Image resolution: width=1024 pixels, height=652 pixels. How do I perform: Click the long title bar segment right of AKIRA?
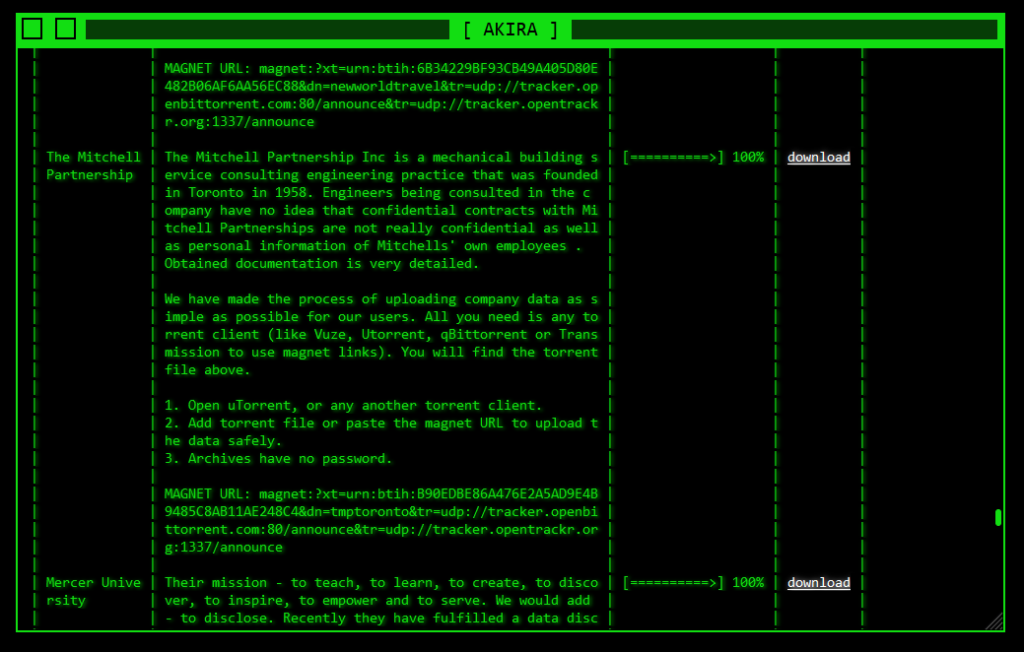click(x=786, y=30)
